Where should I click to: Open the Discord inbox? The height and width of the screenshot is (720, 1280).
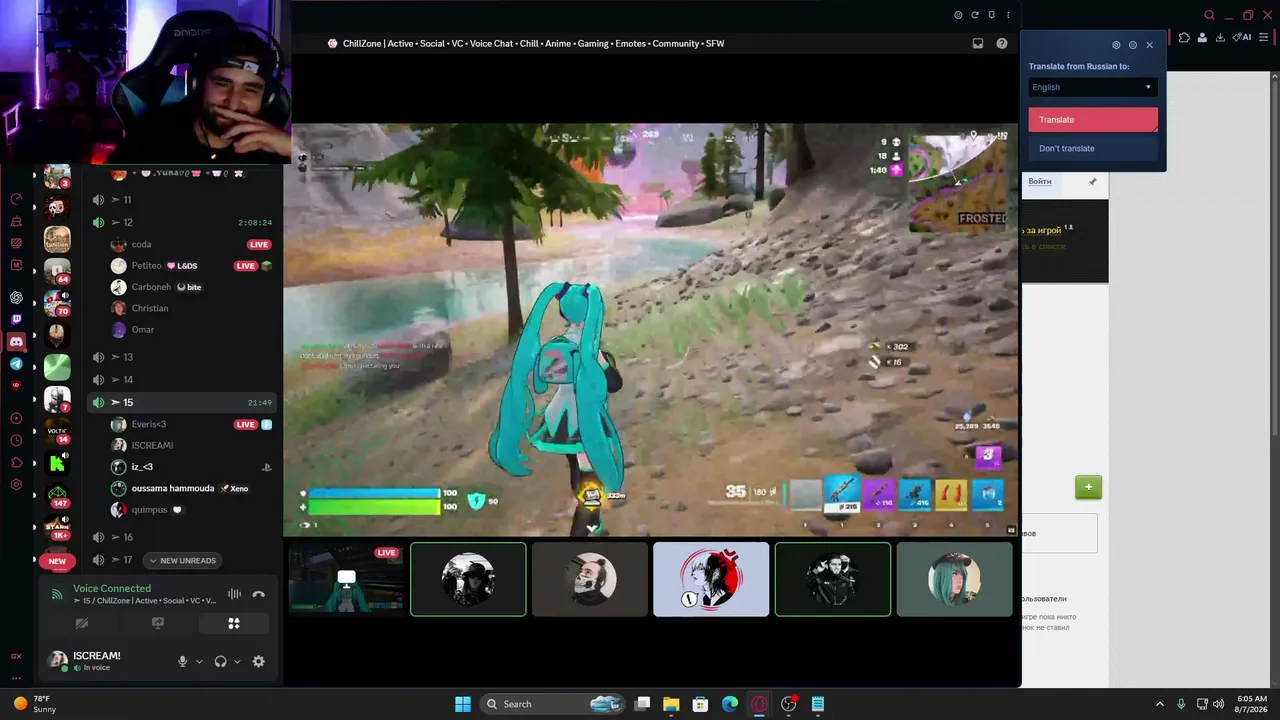[978, 43]
